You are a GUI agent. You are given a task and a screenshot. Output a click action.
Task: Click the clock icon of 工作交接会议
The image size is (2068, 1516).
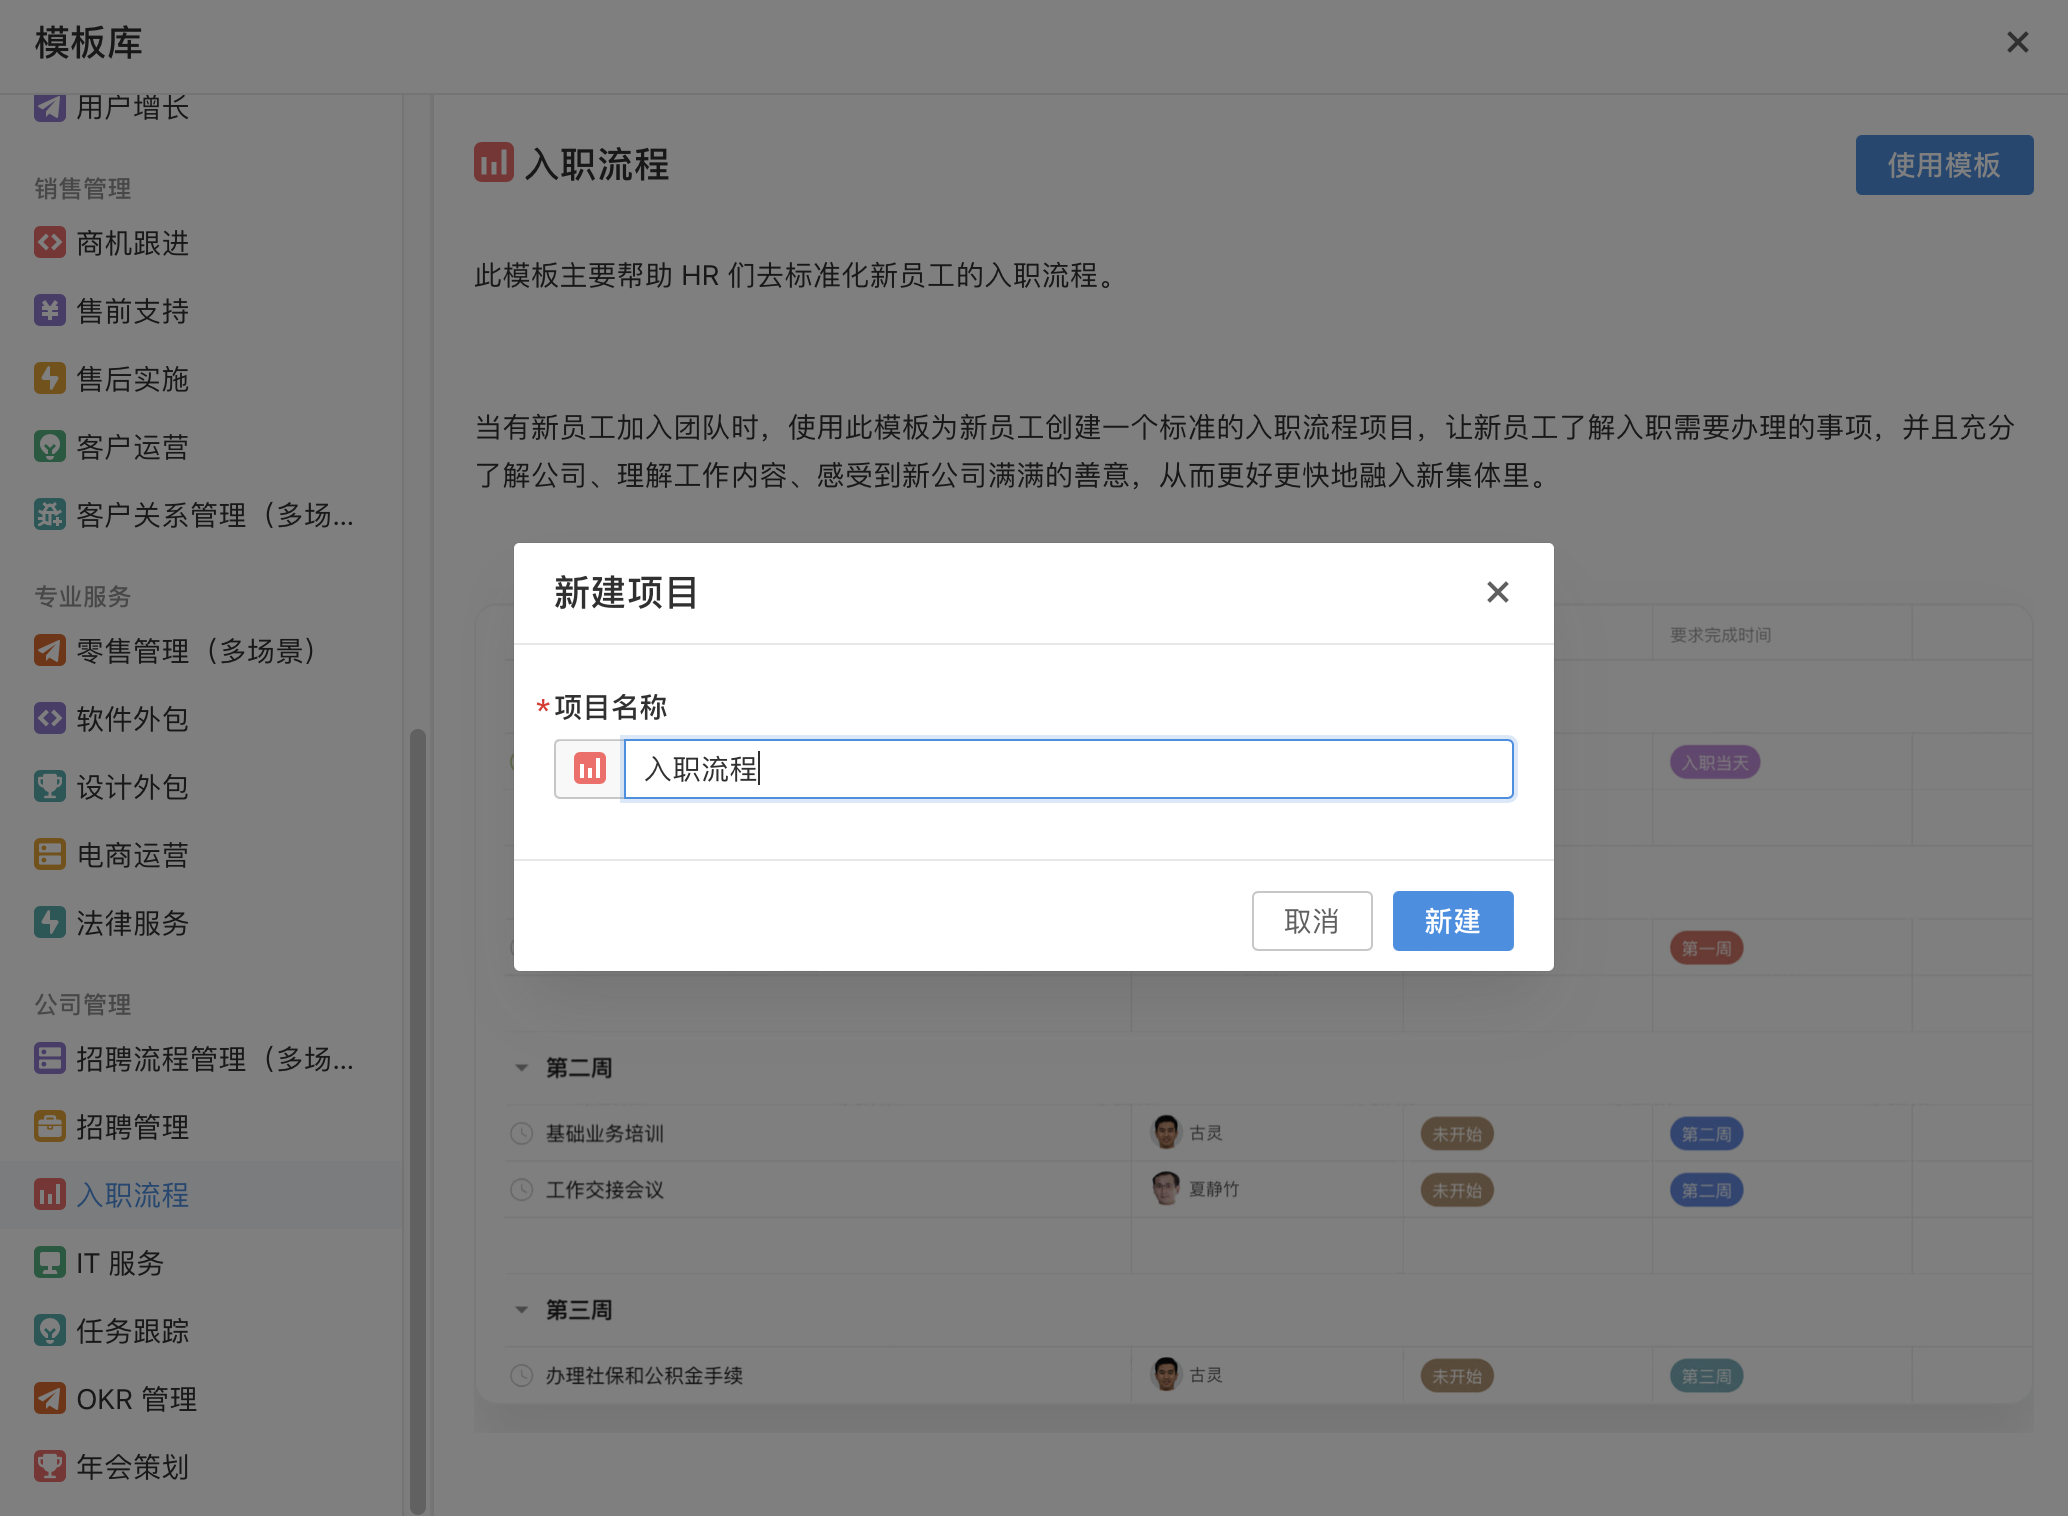pyautogui.click(x=521, y=1189)
